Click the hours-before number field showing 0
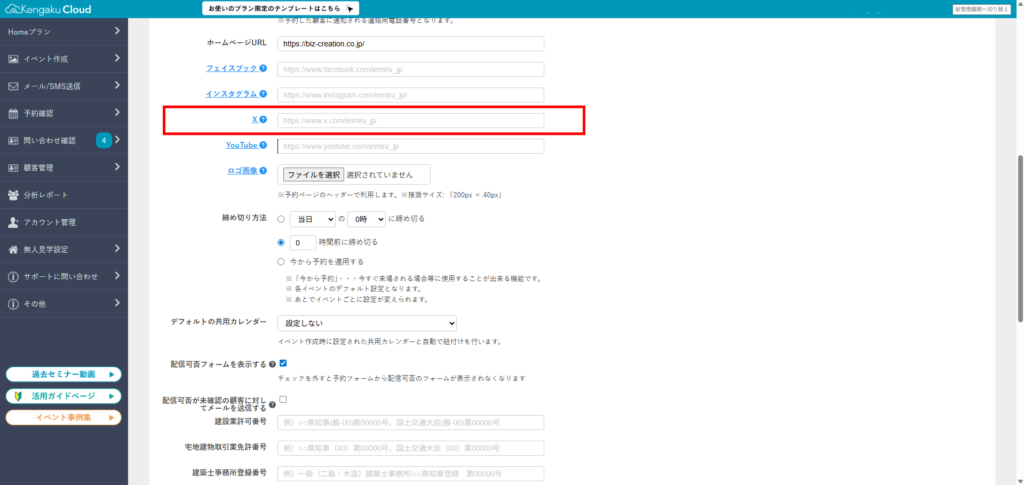Screen dimensions: 1024x485 pyautogui.click(x=303, y=242)
